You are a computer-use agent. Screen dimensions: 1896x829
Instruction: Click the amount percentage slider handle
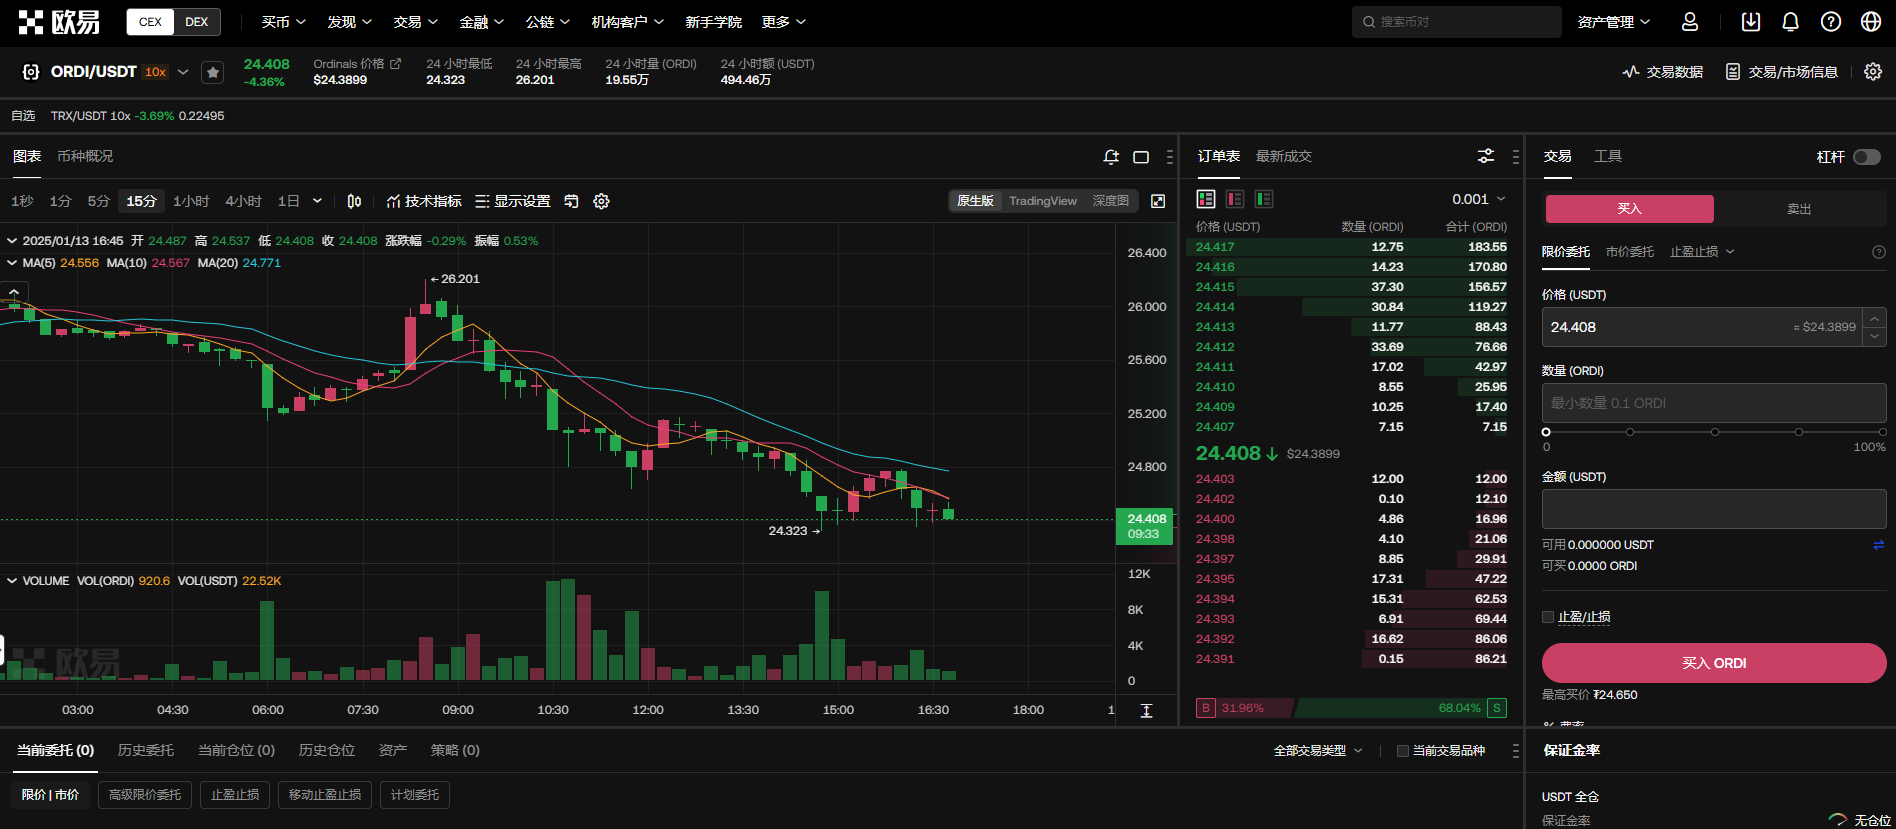click(x=1546, y=432)
